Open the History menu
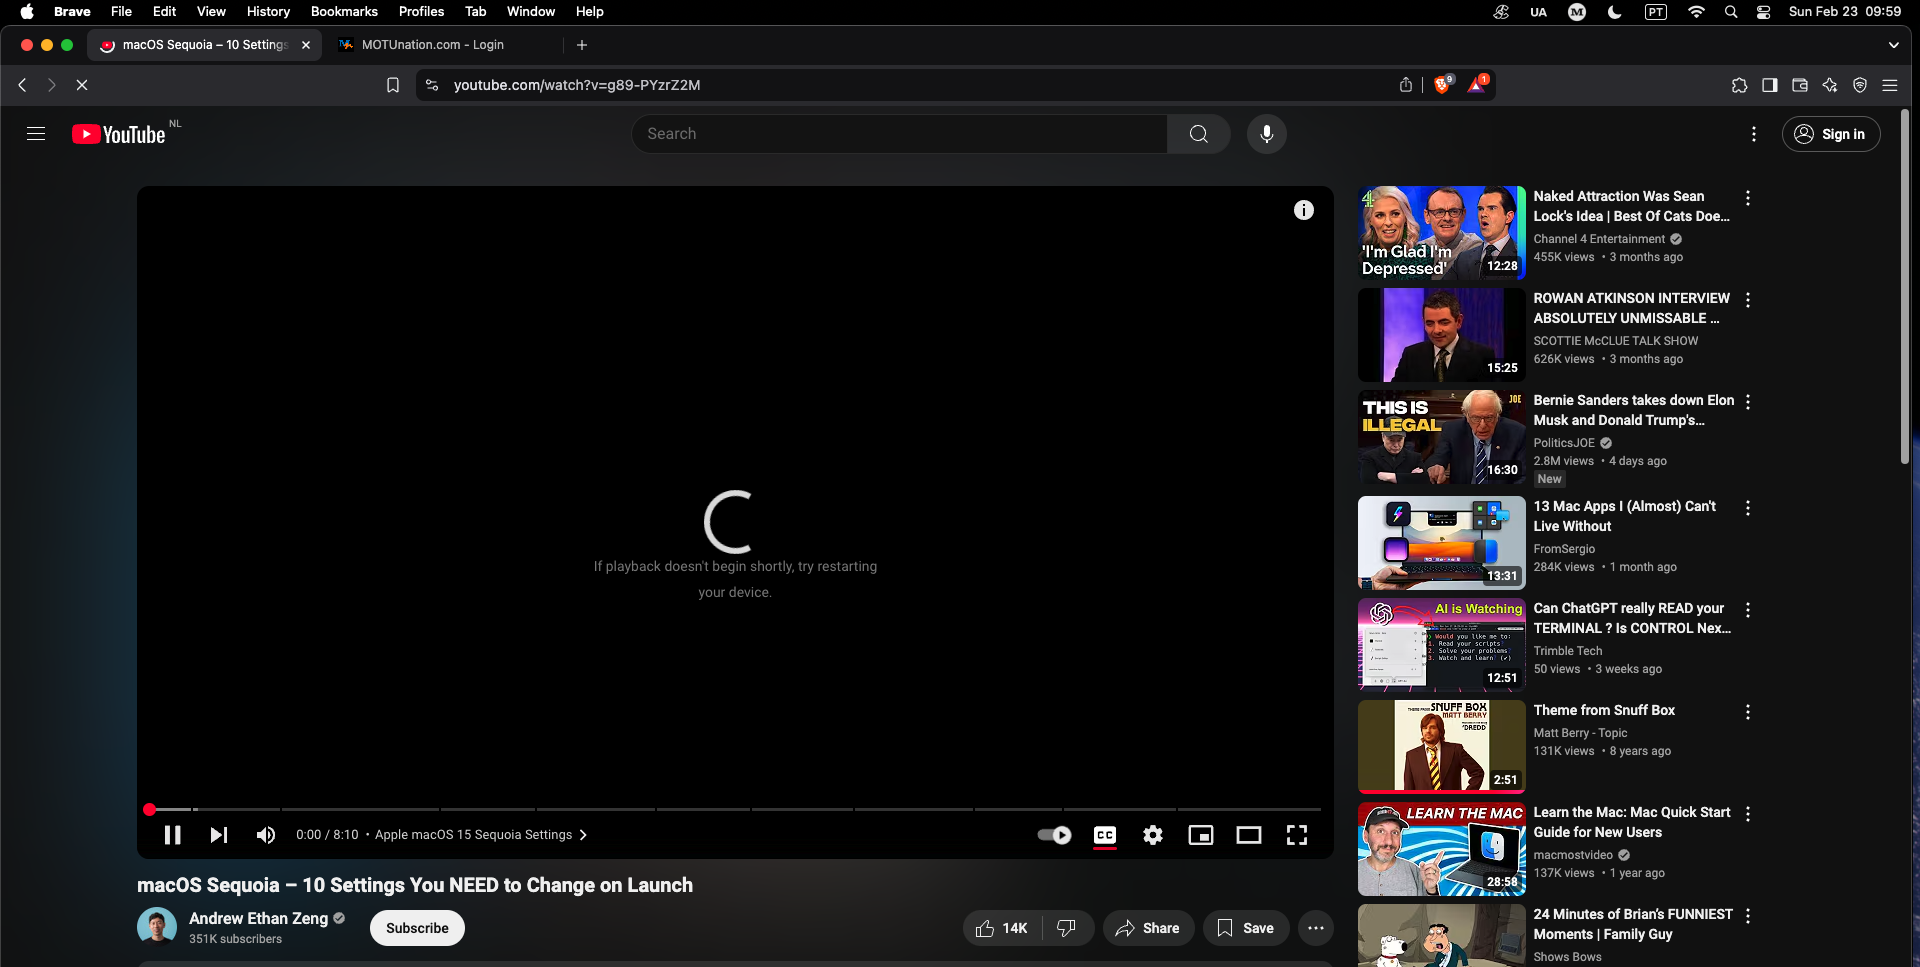 (268, 11)
